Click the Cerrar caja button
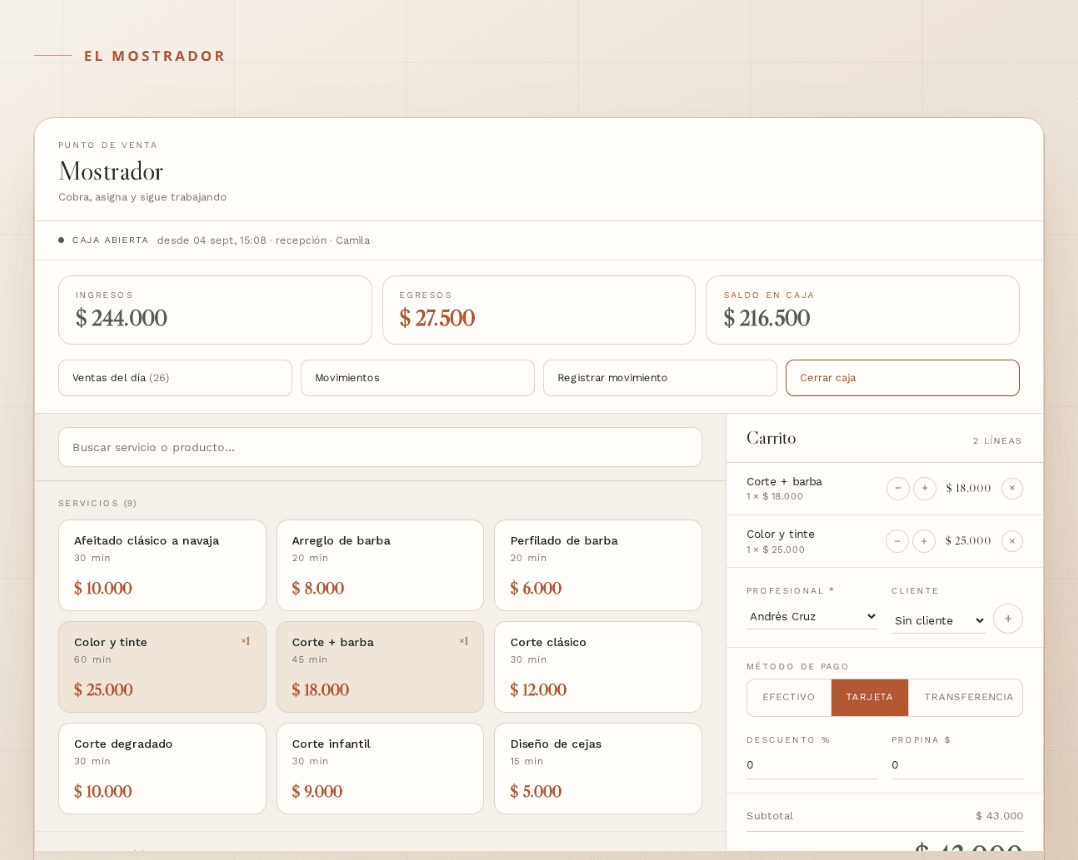This screenshot has width=1078, height=860. pos(903,377)
